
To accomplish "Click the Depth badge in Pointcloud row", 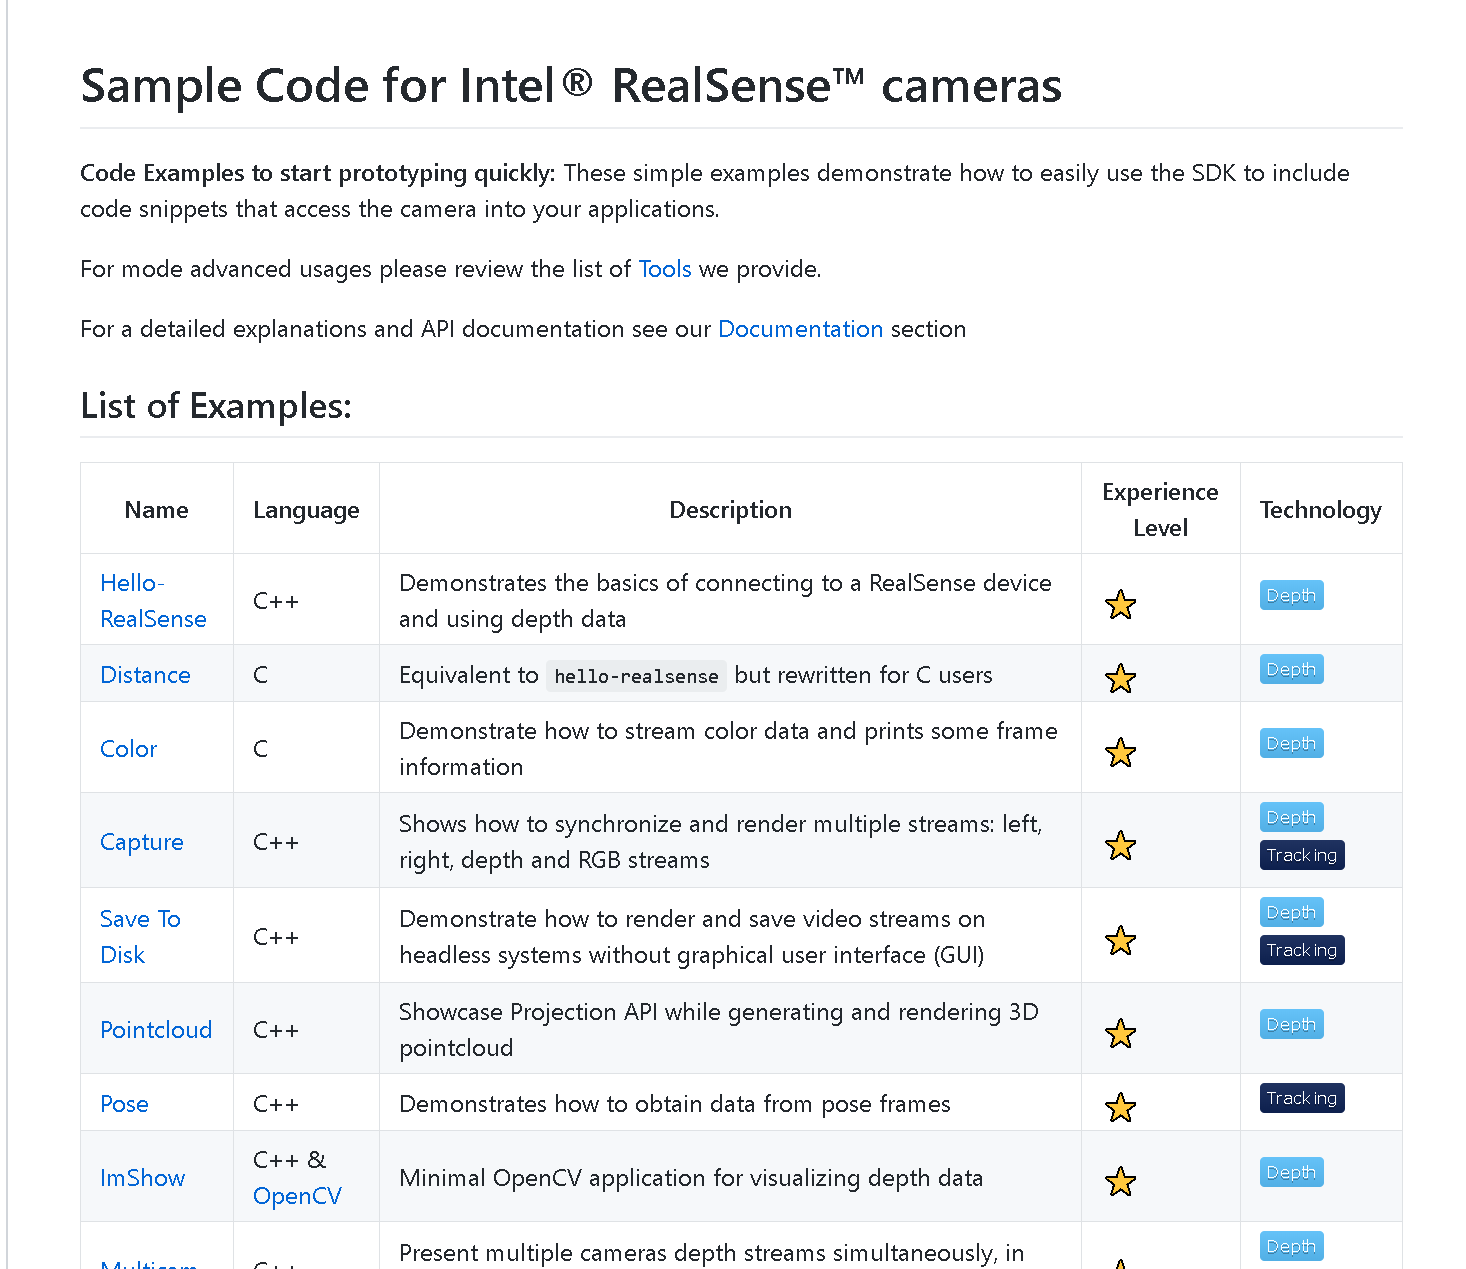I will 1291,1024.
